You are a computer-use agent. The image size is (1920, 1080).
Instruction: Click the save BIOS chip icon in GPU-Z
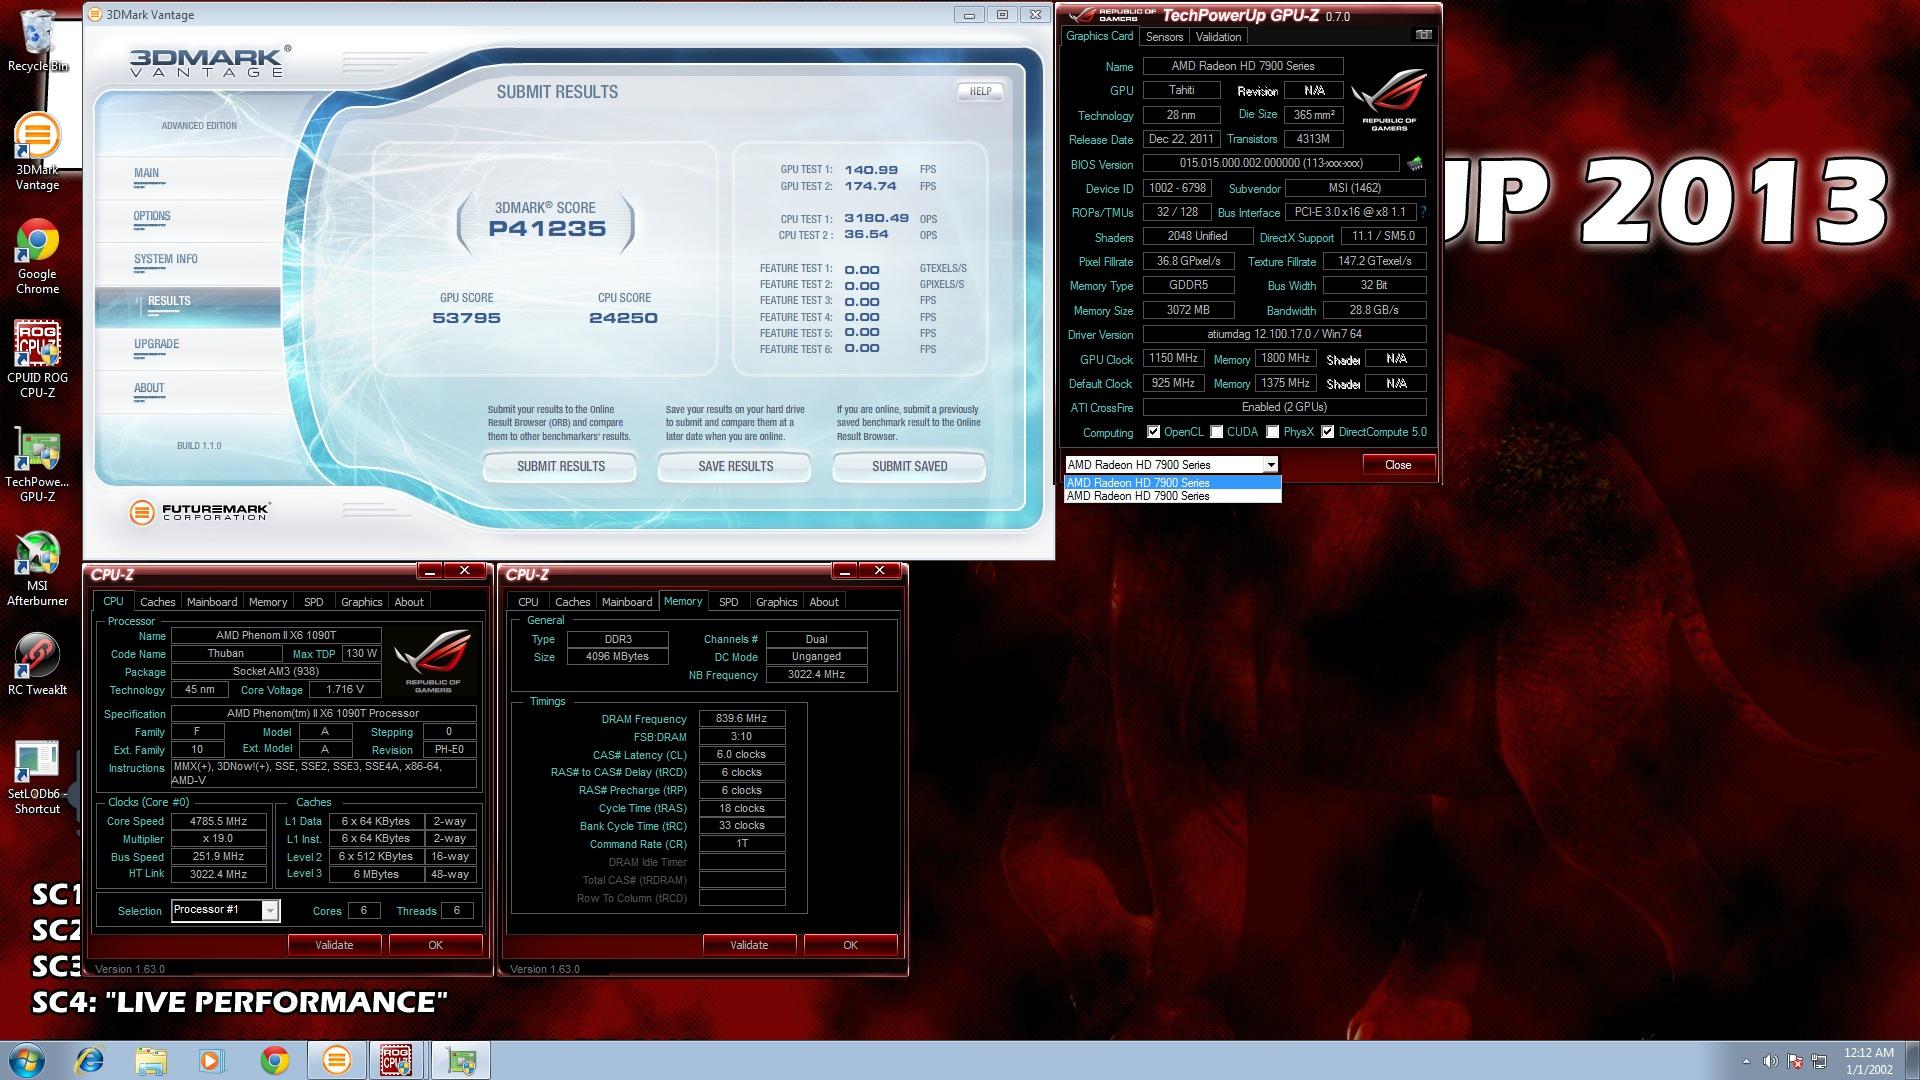[x=1414, y=163]
